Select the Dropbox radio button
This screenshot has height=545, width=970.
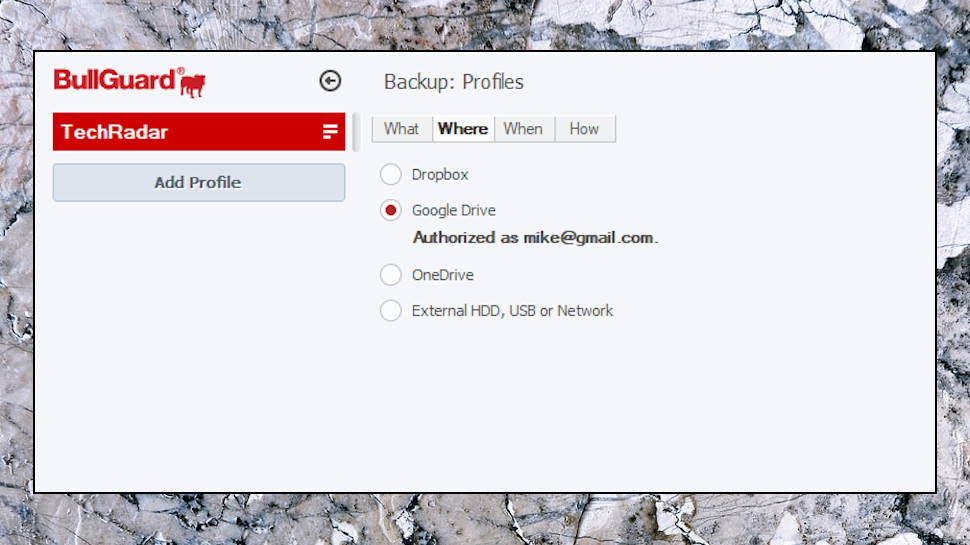390,174
